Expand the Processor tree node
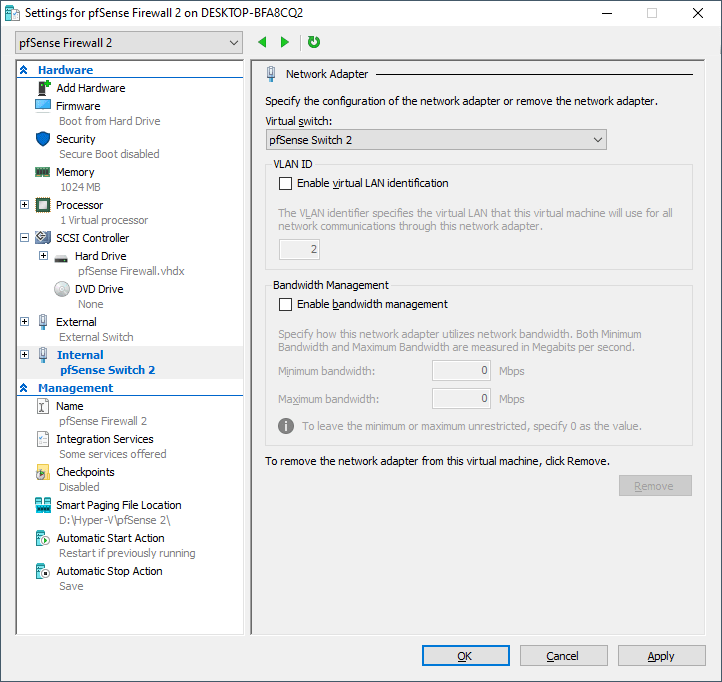 pos(25,205)
